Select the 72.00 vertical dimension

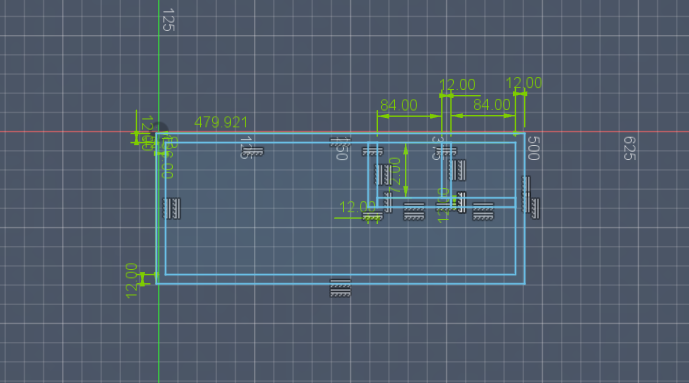(395, 175)
